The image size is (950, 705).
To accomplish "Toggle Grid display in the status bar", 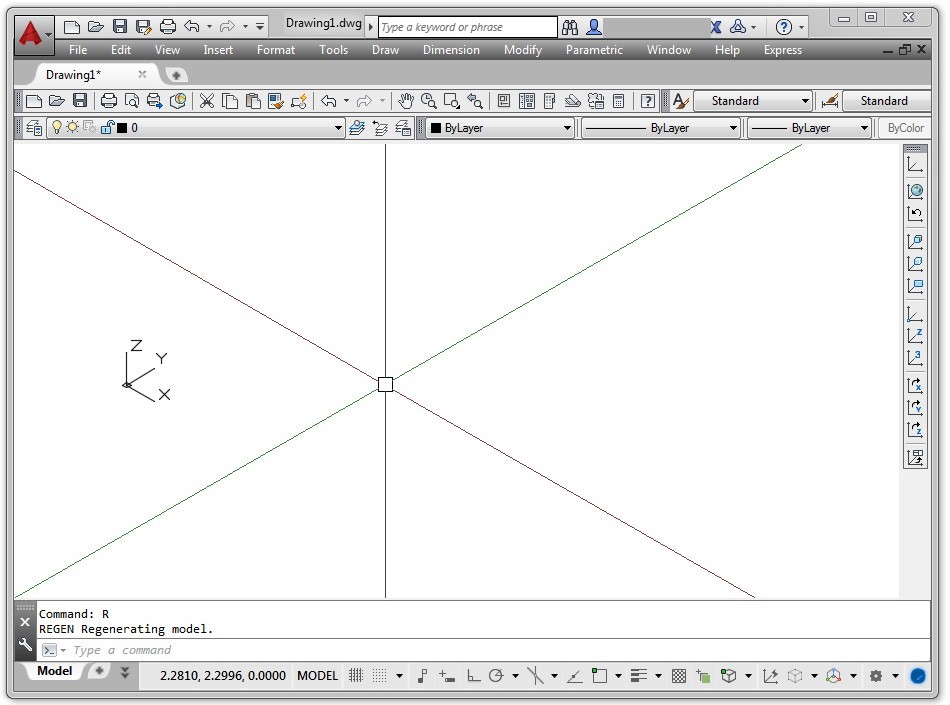I will point(356,675).
